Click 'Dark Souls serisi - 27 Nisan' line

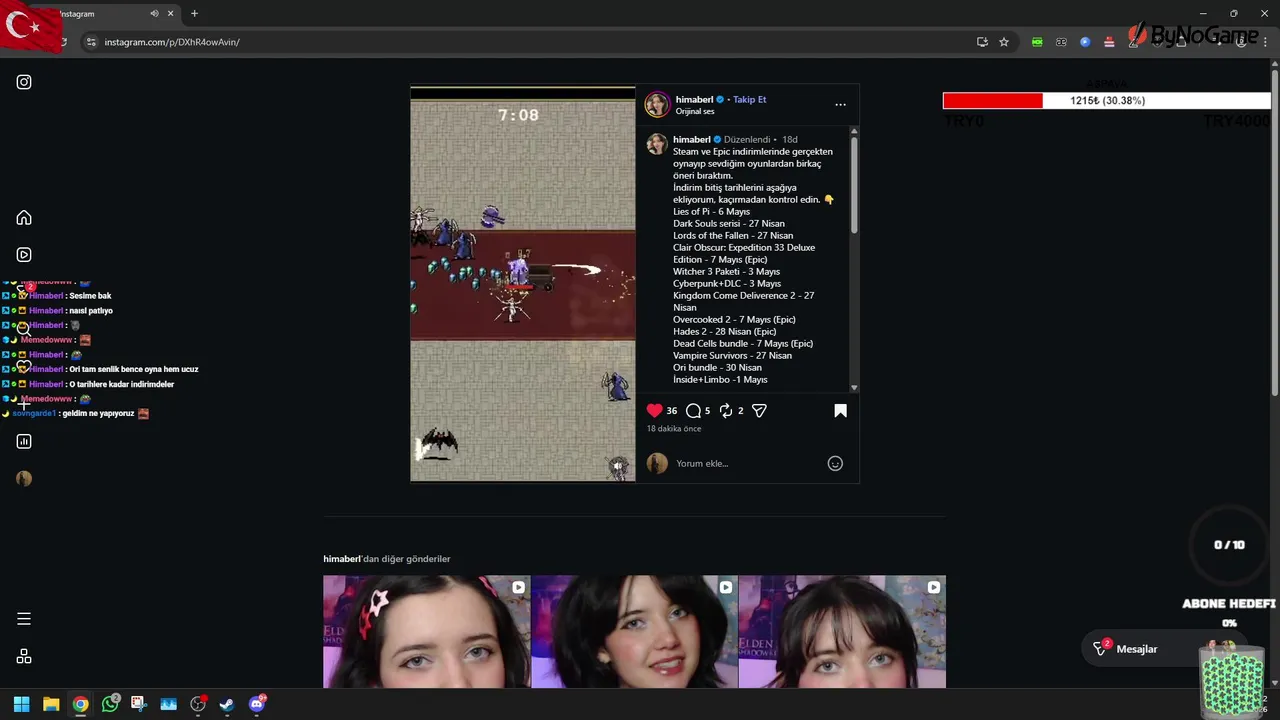(729, 224)
